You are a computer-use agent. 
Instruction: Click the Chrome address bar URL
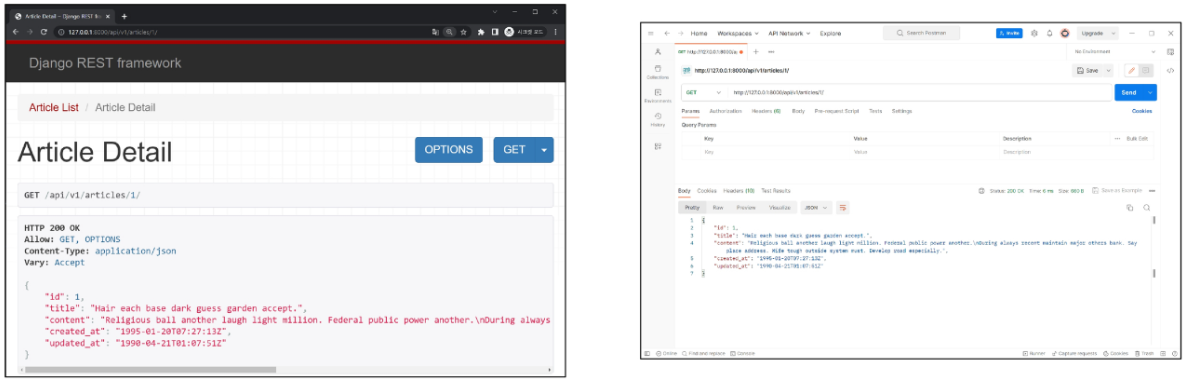tap(112, 33)
